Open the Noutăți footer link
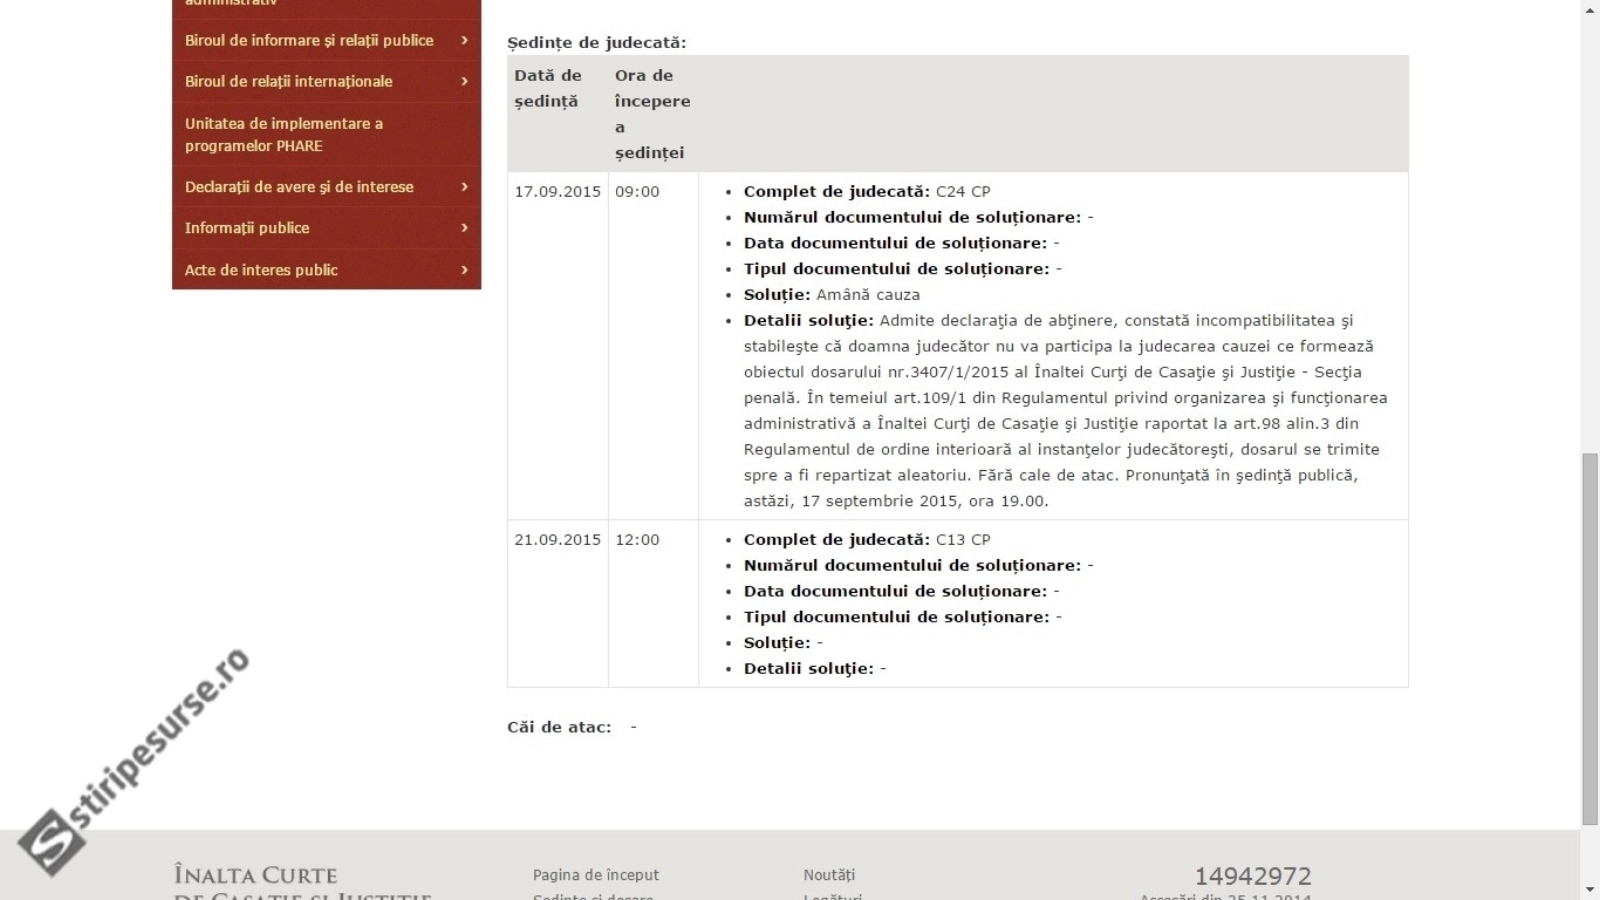The width and height of the screenshot is (1600, 900). [x=829, y=875]
